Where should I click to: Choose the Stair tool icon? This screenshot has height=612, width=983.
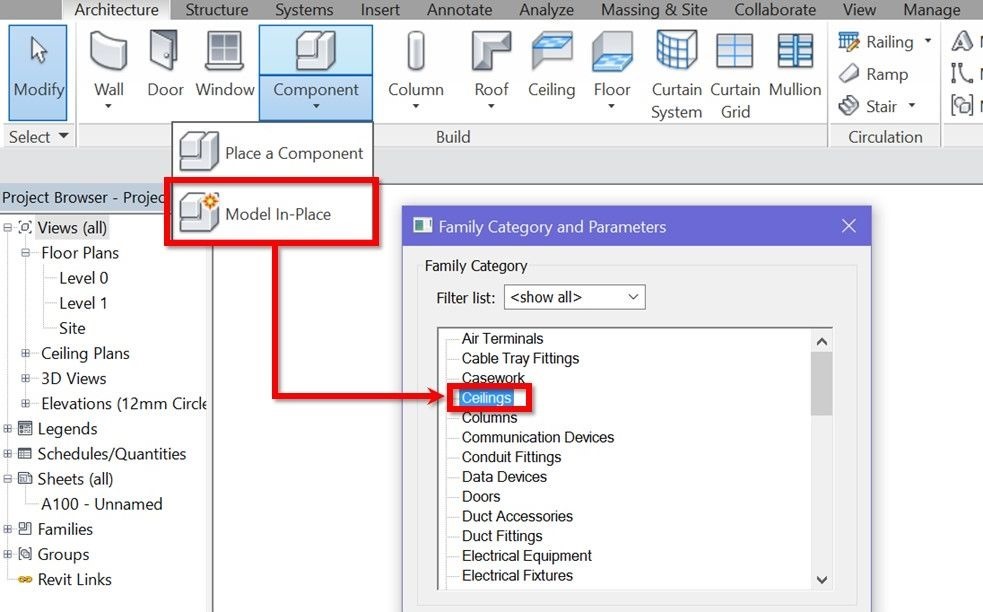(849, 105)
